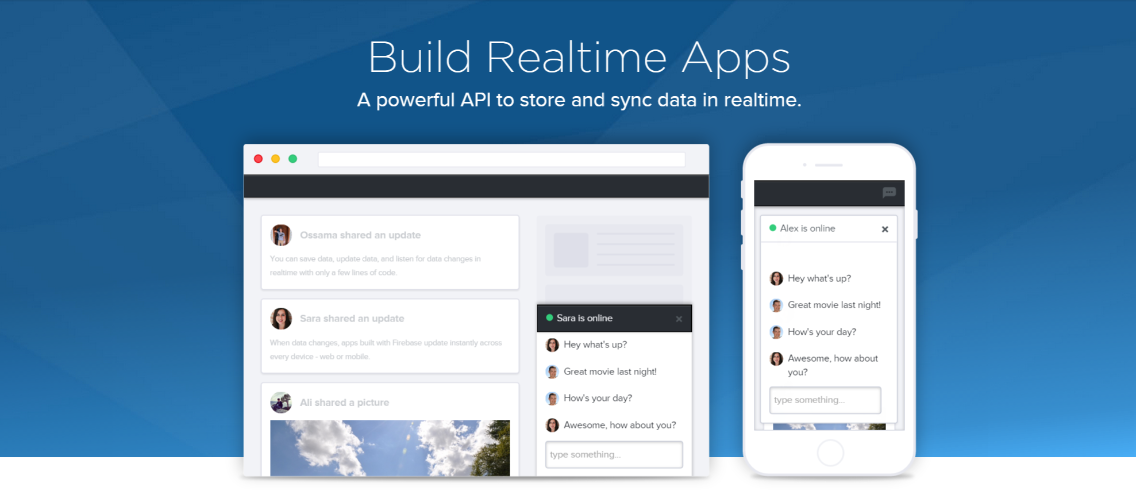The image size is (1136, 490).
Task: Click Sara's avatar in the shared update post
Action: (281, 318)
